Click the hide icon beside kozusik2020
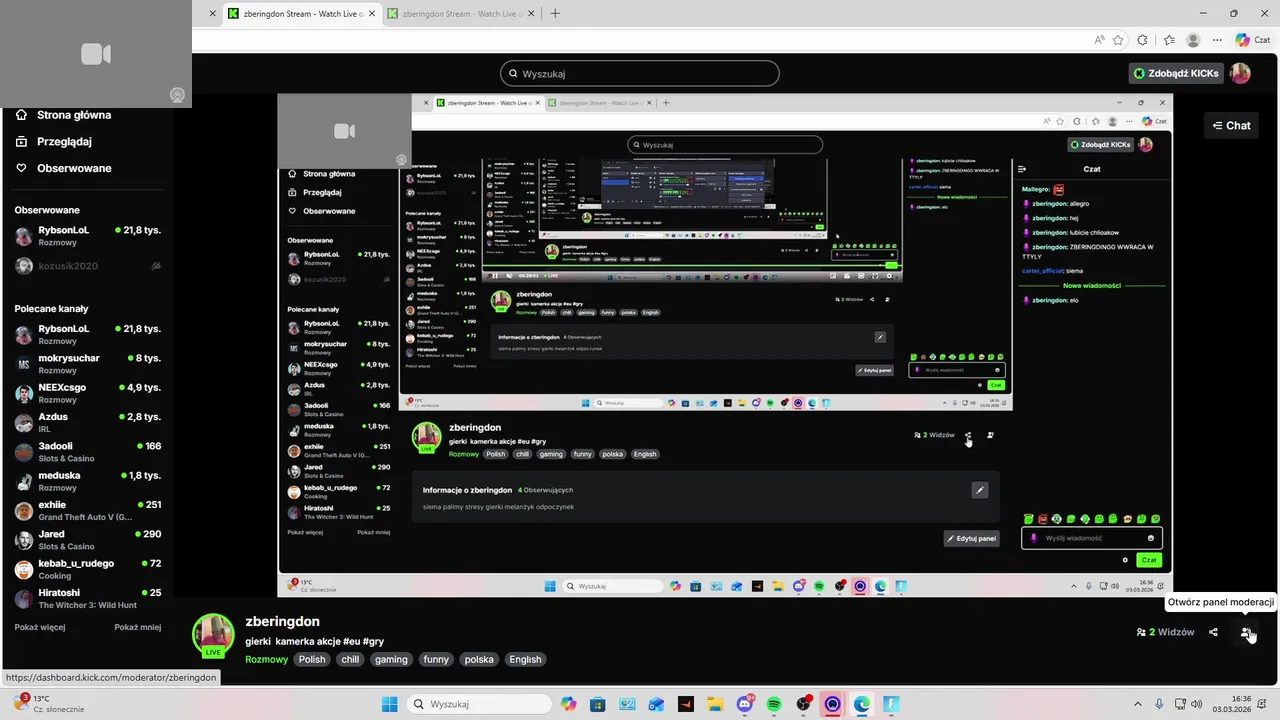The width and height of the screenshot is (1280, 720). click(156, 266)
